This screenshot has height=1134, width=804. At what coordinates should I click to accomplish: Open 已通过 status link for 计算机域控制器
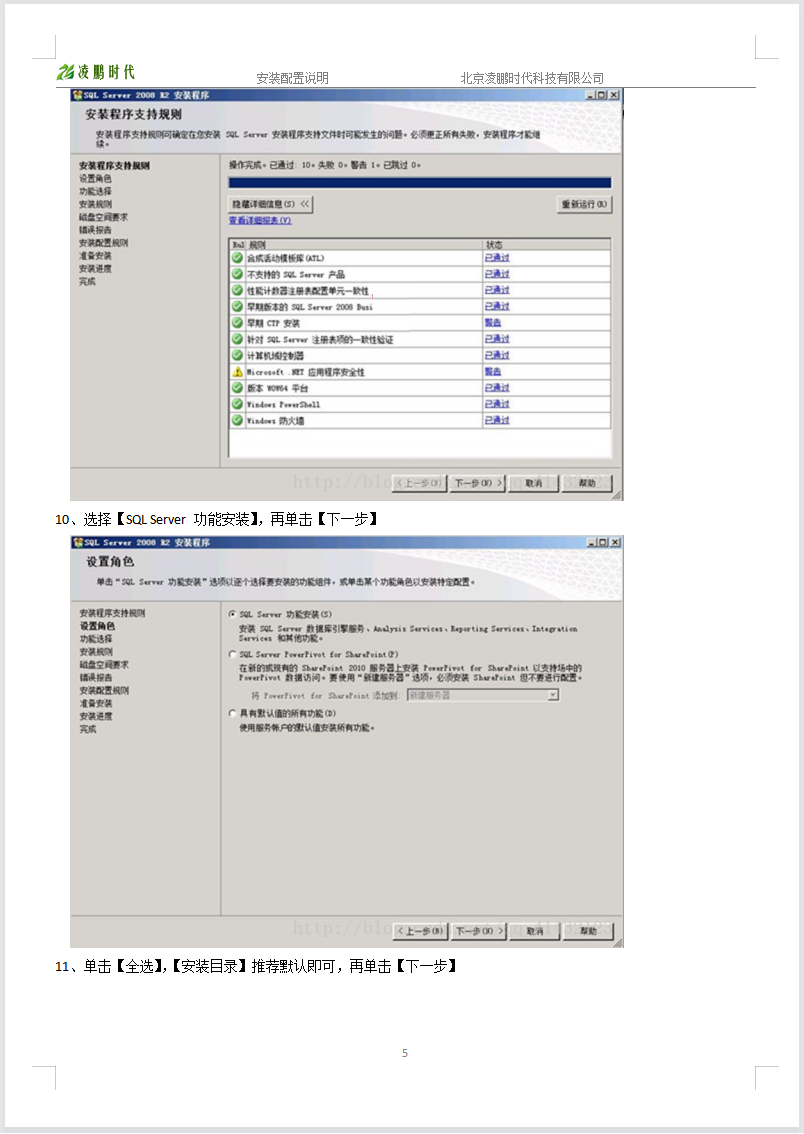pyautogui.click(x=497, y=355)
